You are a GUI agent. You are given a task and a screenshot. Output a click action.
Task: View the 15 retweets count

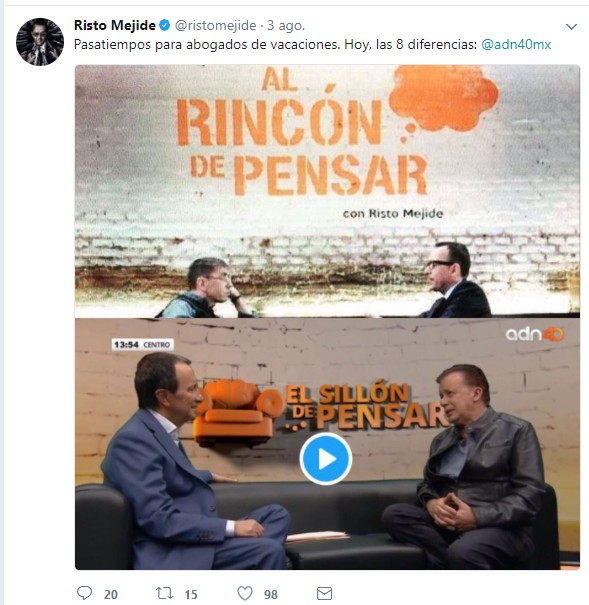tap(191, 594)
